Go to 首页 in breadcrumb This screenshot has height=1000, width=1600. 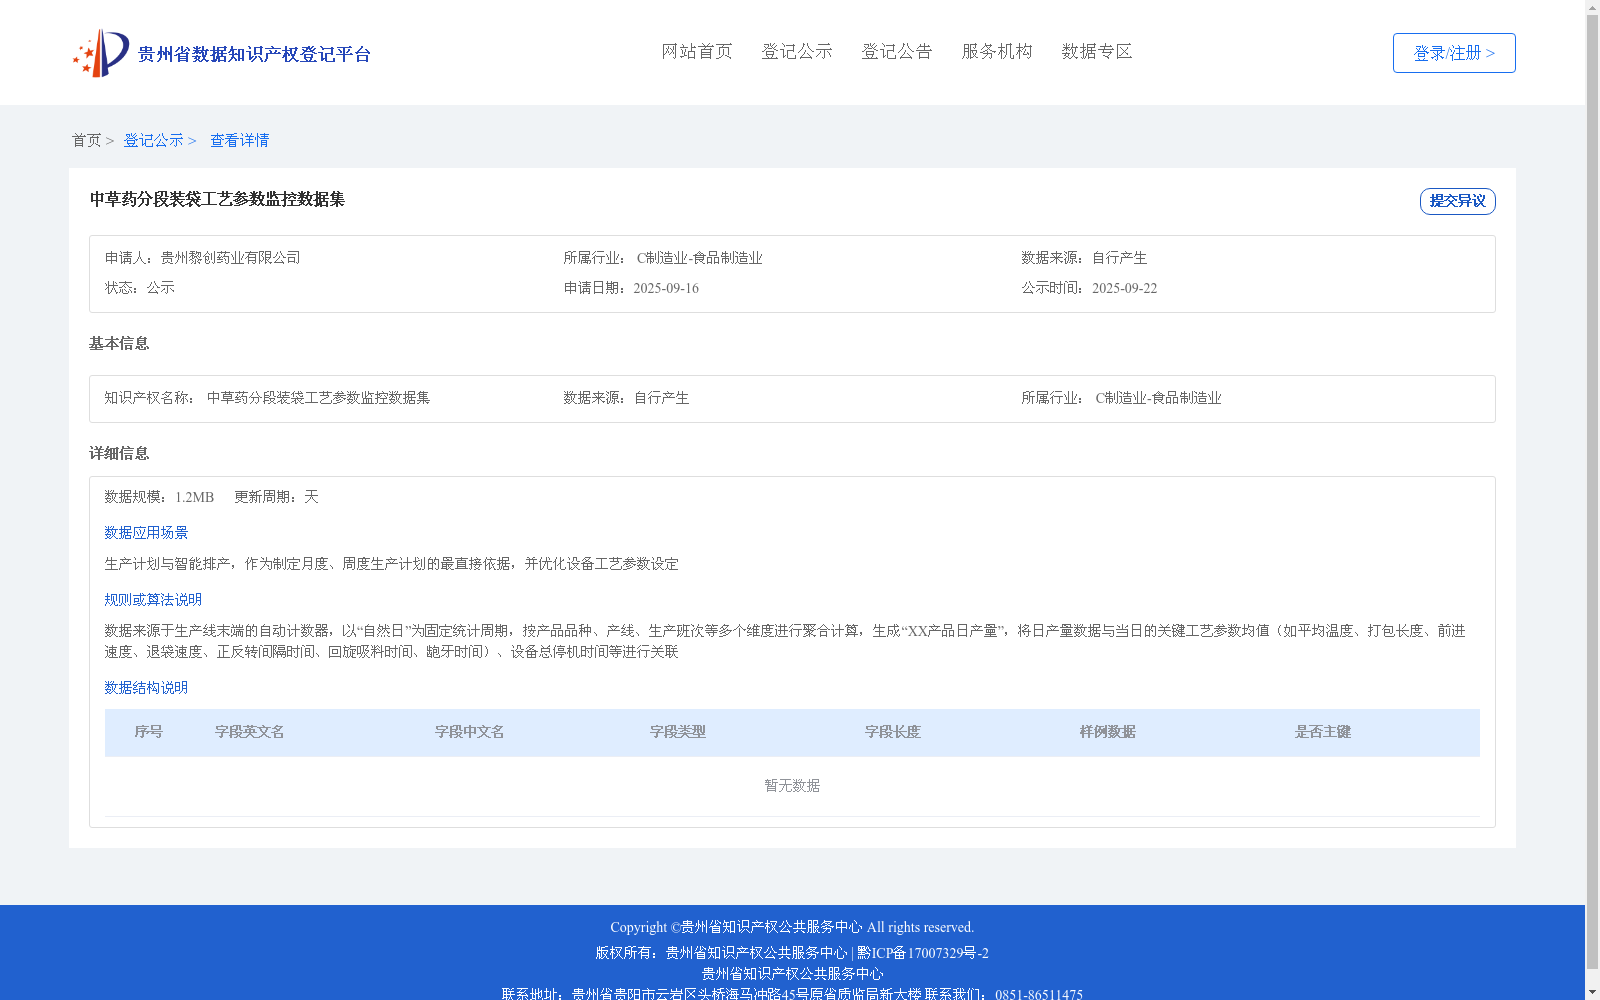(86, 141)
